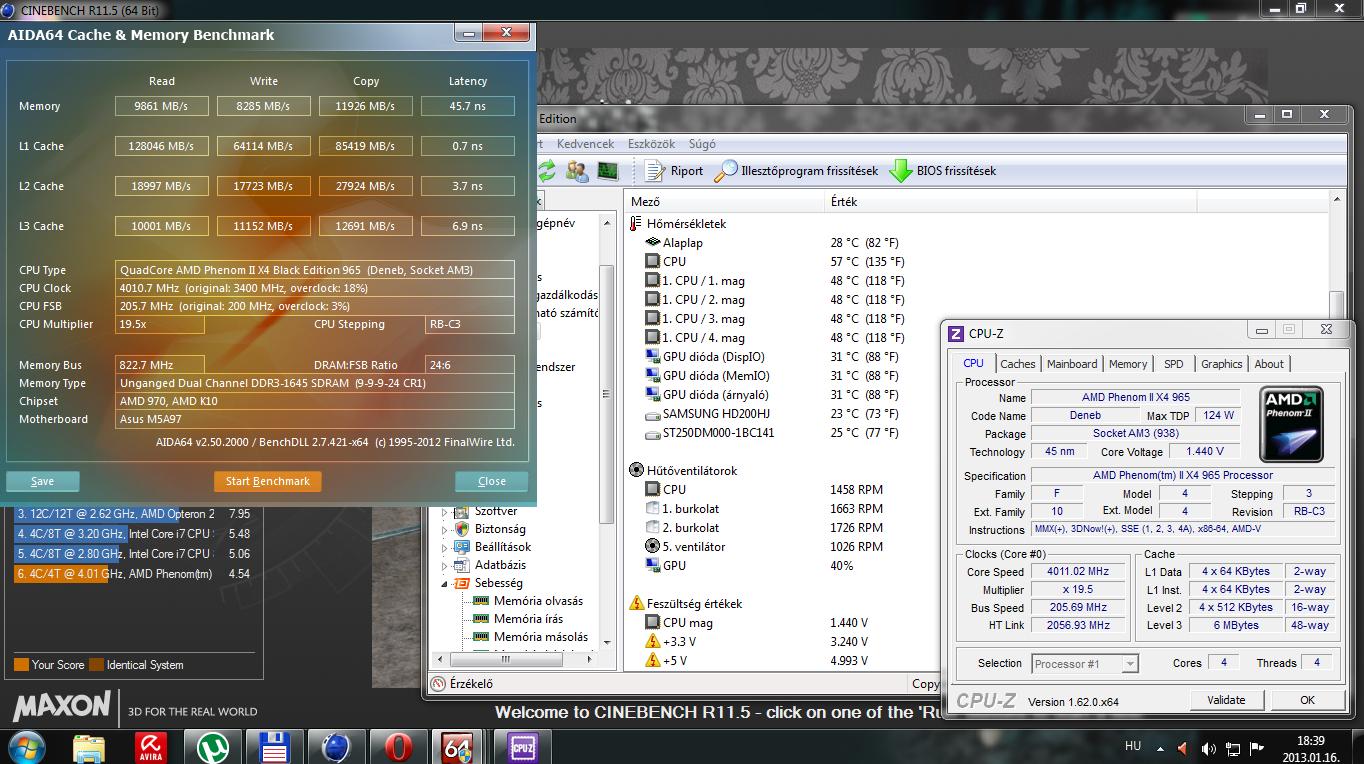
Task: Open the Processor #1 selection dropdown in CPU-Z
Action: click(1085, 664)
